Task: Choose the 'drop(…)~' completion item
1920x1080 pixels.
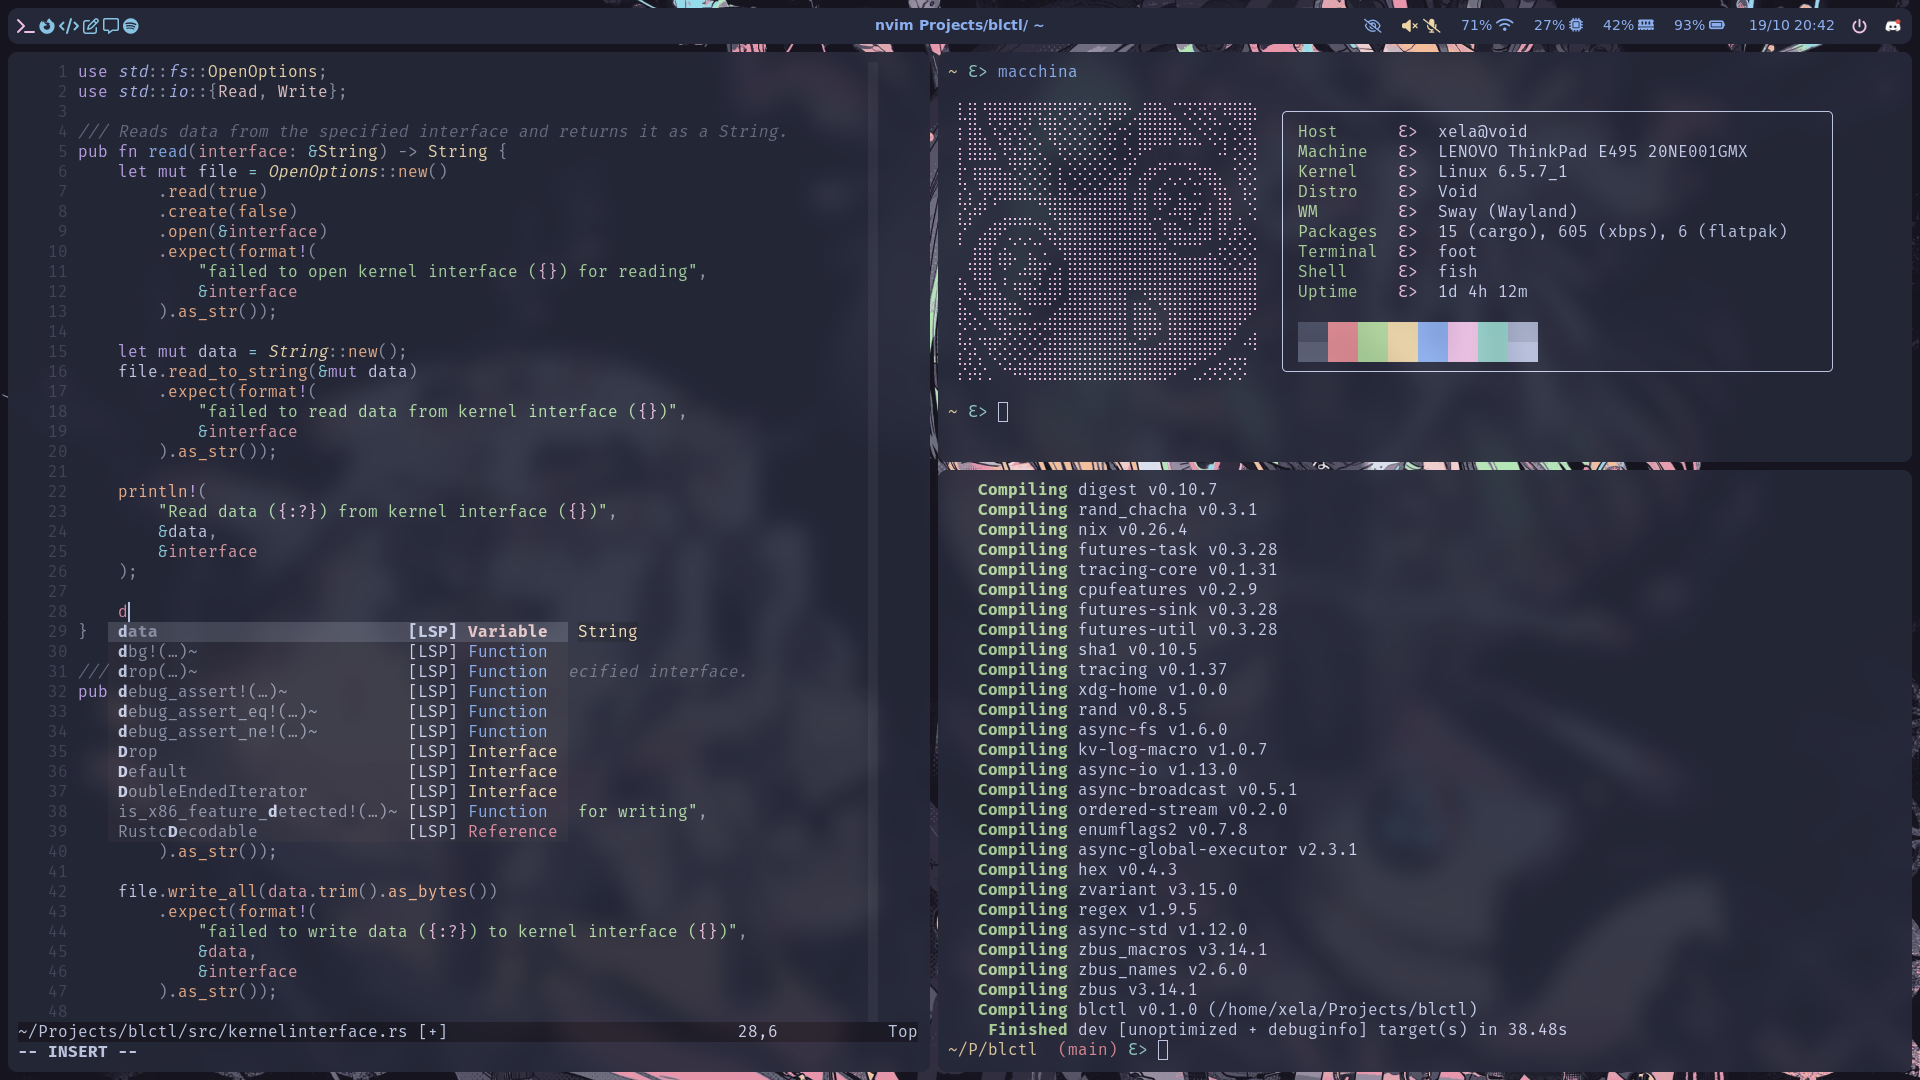Action: [338, 672]
